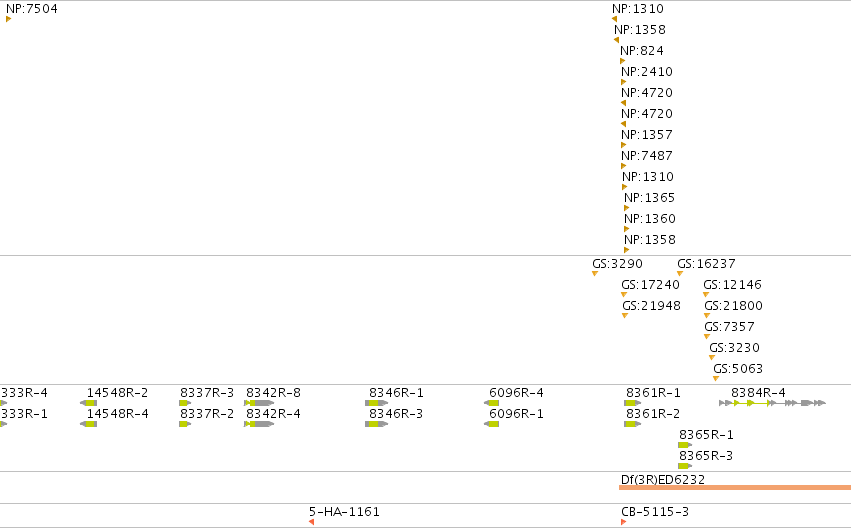Click the CB-5115-3 red insertion marker
Screen dimensions: 851x528
coord(624,522)
